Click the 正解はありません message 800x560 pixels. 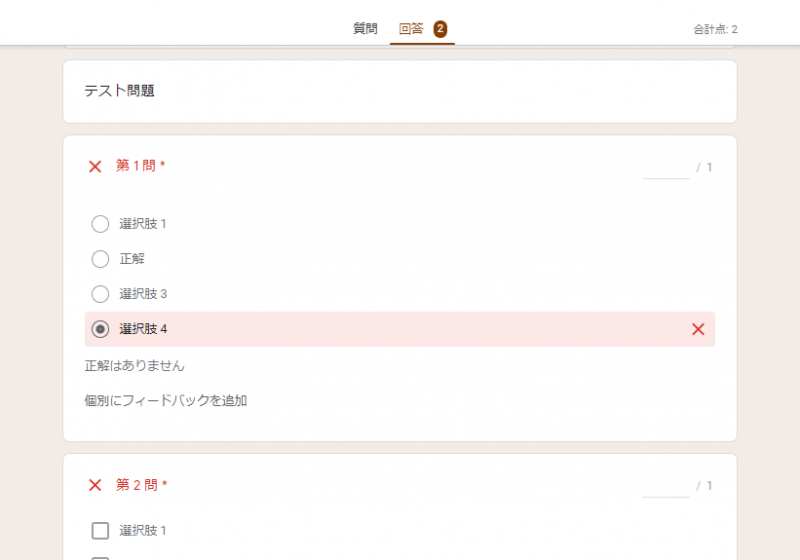[135, 366]
